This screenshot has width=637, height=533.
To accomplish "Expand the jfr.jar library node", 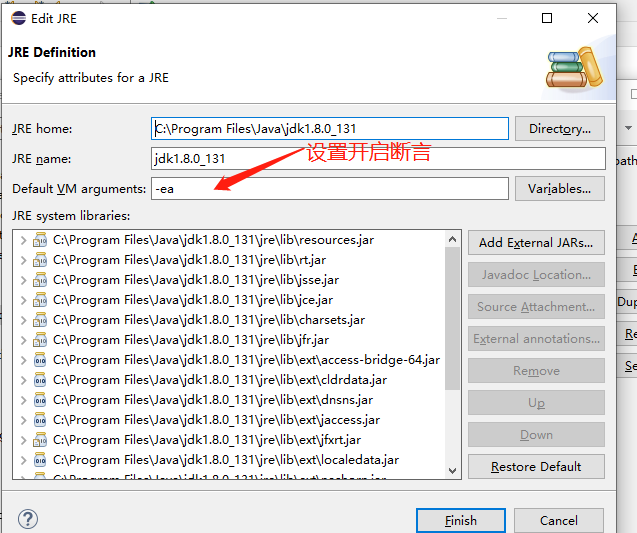I will pos(24,340).
